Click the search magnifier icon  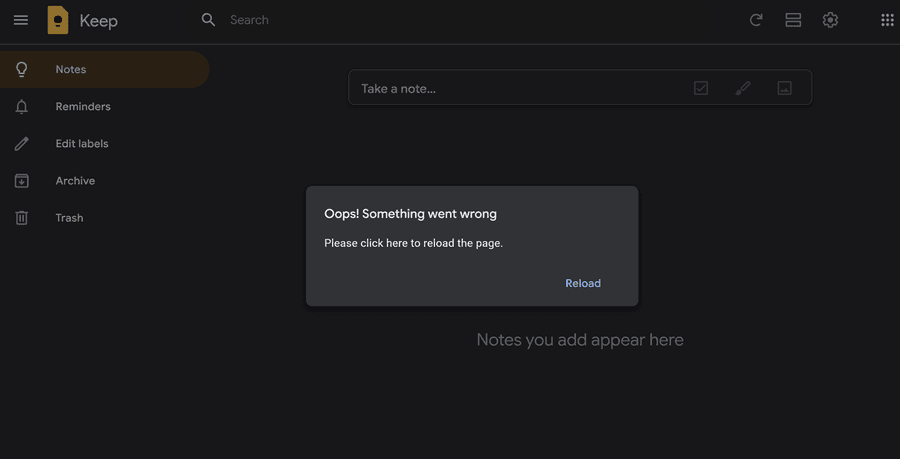point(208,20)
